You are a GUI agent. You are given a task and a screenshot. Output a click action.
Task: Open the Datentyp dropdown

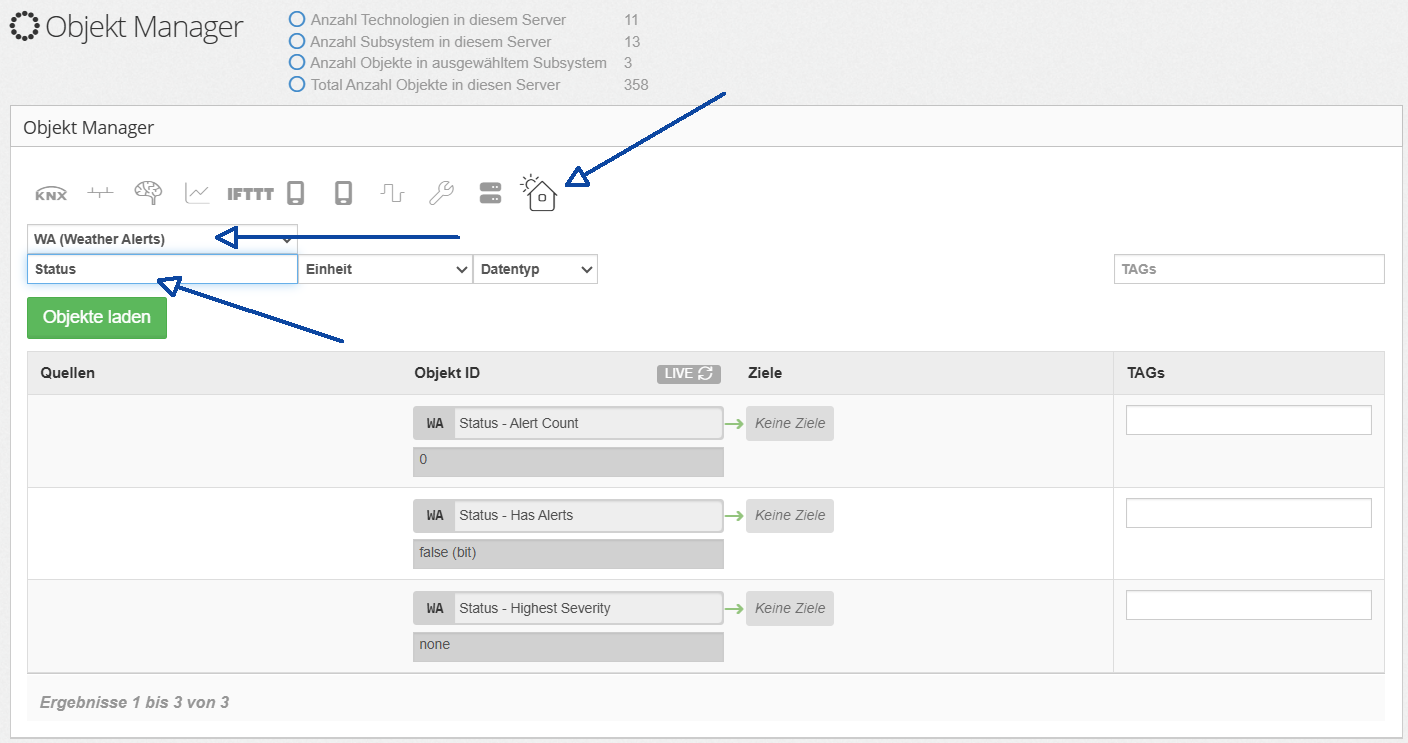point(535,269)
